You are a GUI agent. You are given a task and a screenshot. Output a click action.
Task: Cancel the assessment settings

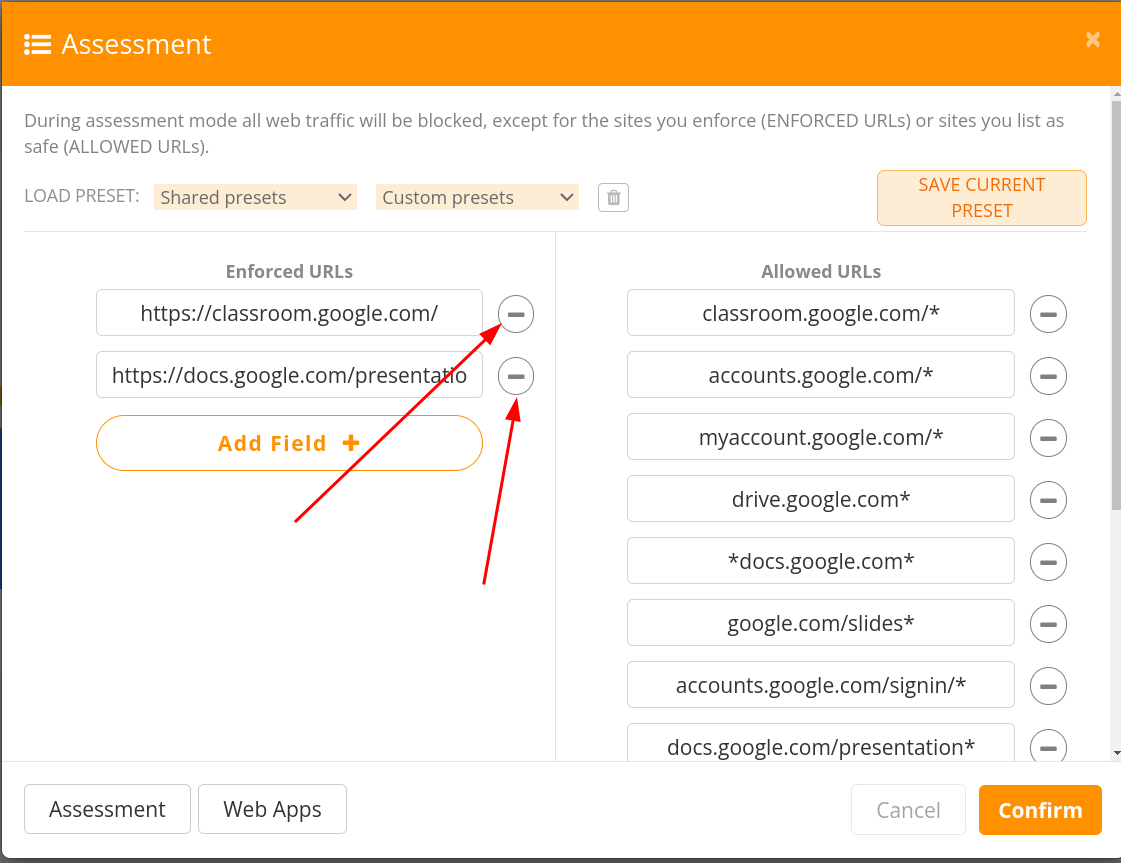click(x=908, y=809)
